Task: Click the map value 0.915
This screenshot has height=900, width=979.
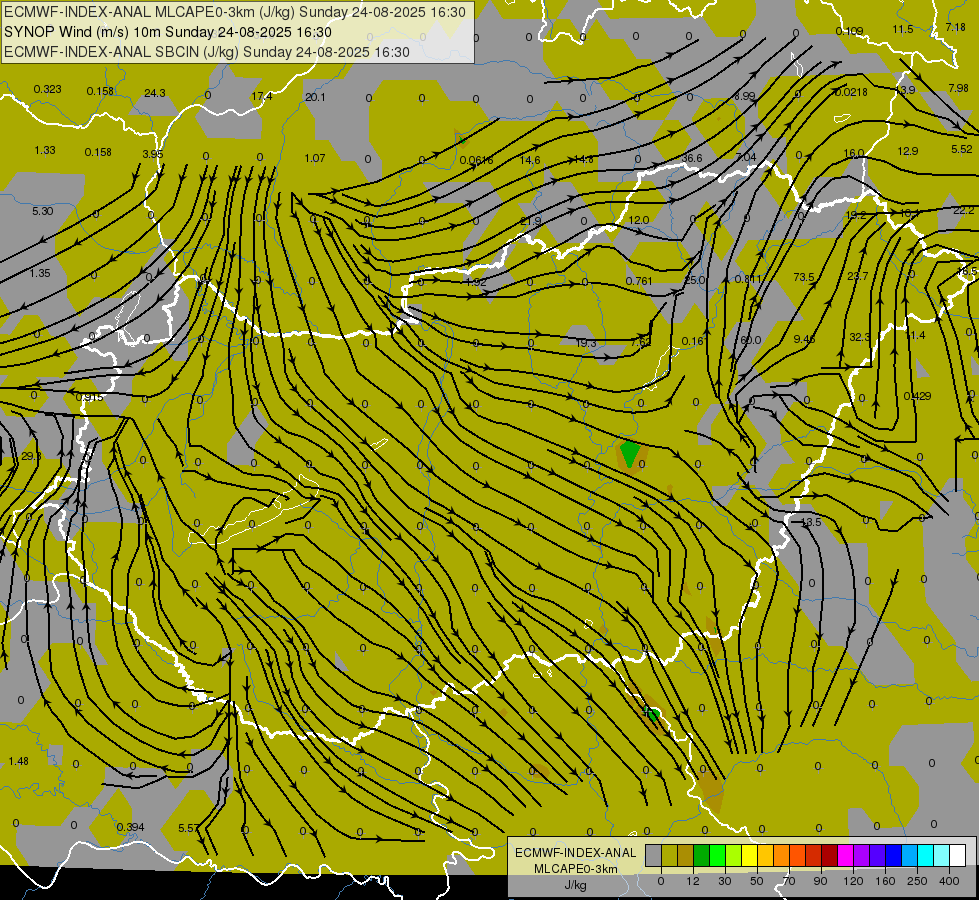Action: [x=89, y=397]
